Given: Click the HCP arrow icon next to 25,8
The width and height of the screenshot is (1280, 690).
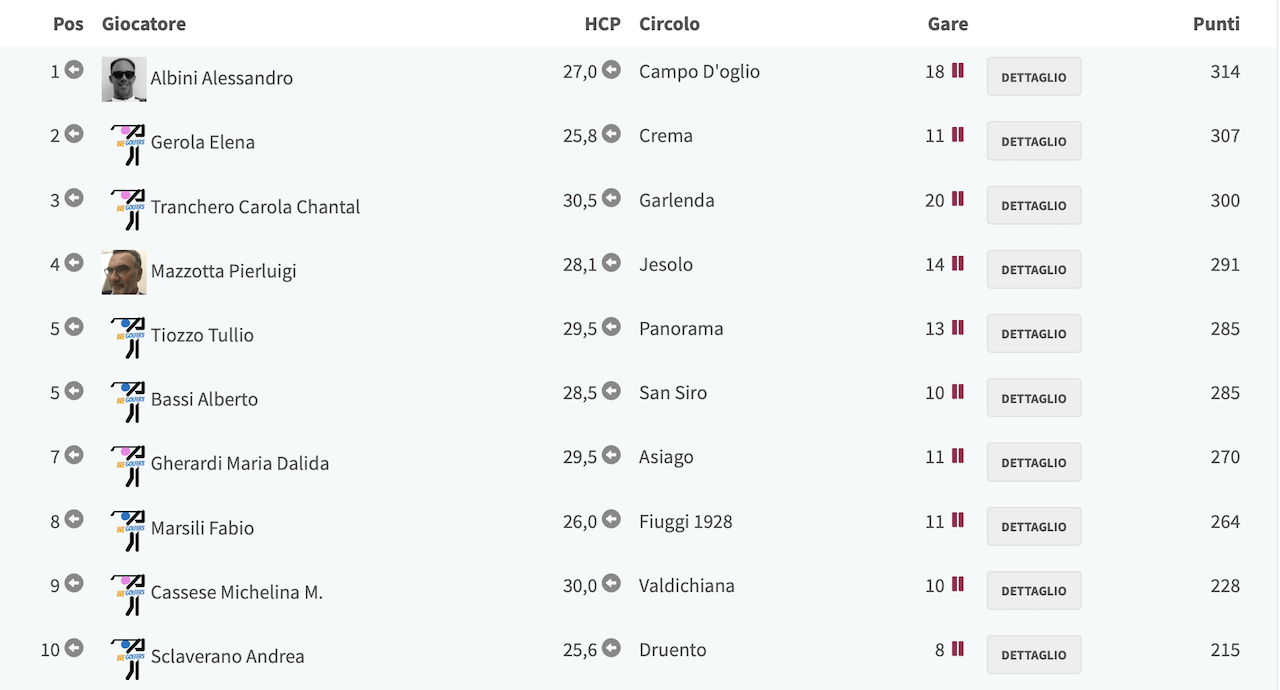Looking at the screenshot, I should tap(611, 134).
